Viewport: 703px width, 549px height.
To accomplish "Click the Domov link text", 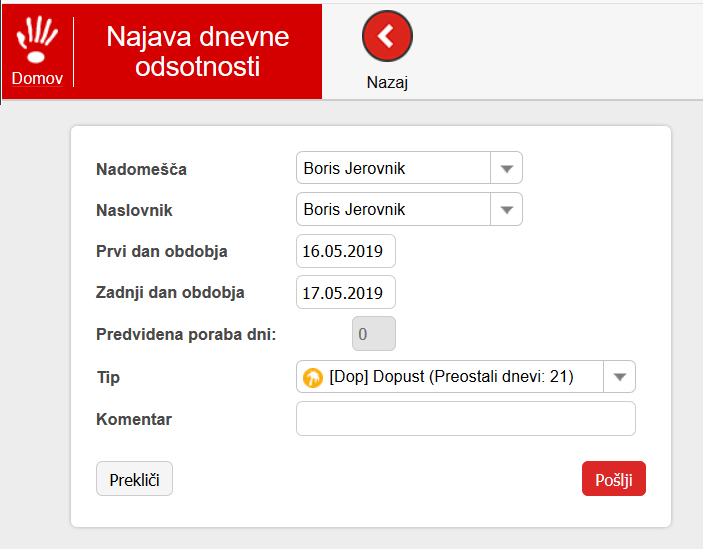I will 37,78.
